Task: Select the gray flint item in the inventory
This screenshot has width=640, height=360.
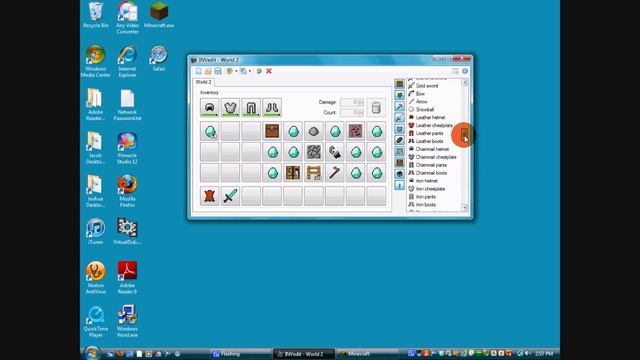Action: 313,131
